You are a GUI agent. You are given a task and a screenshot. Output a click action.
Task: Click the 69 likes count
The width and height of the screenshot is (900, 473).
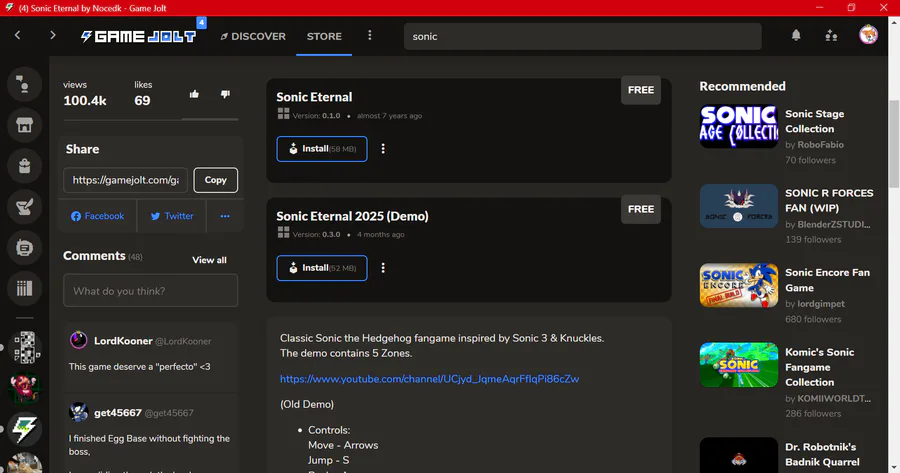[142, 100]
